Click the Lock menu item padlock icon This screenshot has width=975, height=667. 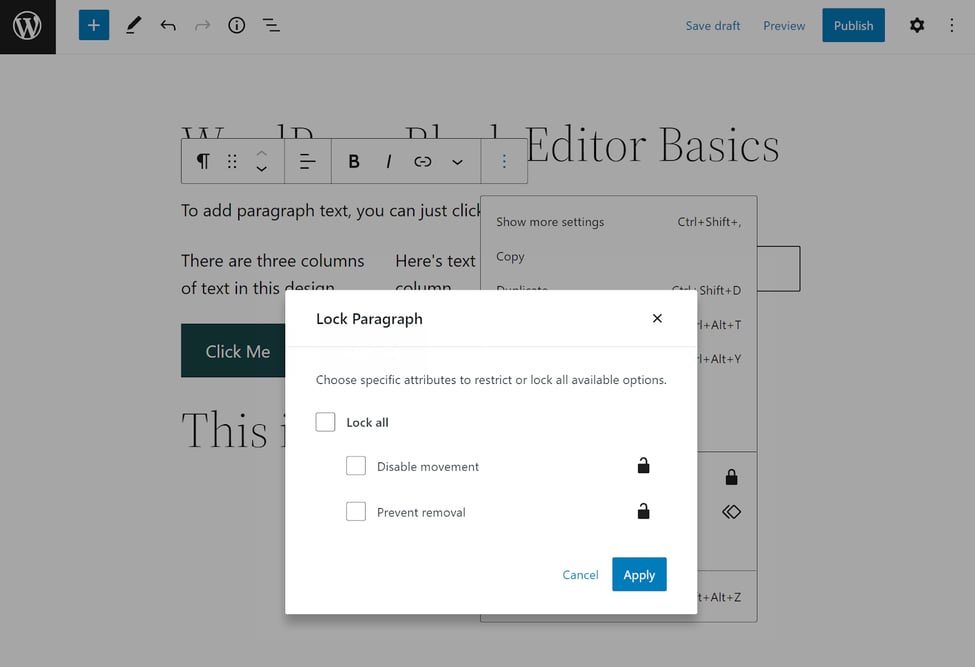[x=731, y=477]
